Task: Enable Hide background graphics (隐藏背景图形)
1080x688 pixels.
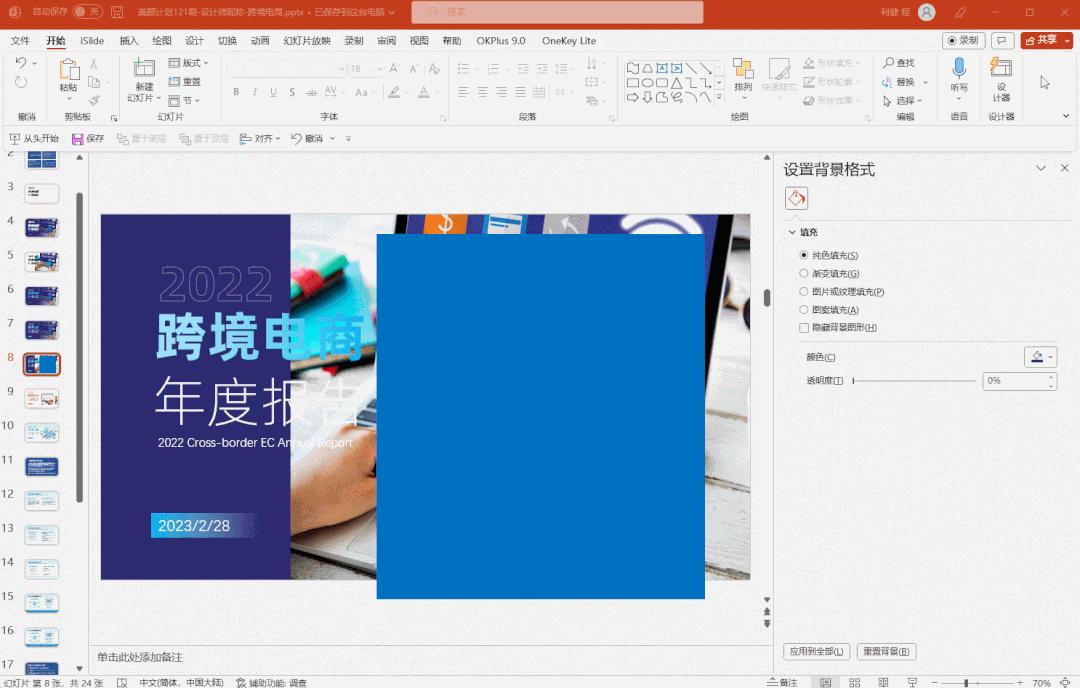Action: [804, 327]
